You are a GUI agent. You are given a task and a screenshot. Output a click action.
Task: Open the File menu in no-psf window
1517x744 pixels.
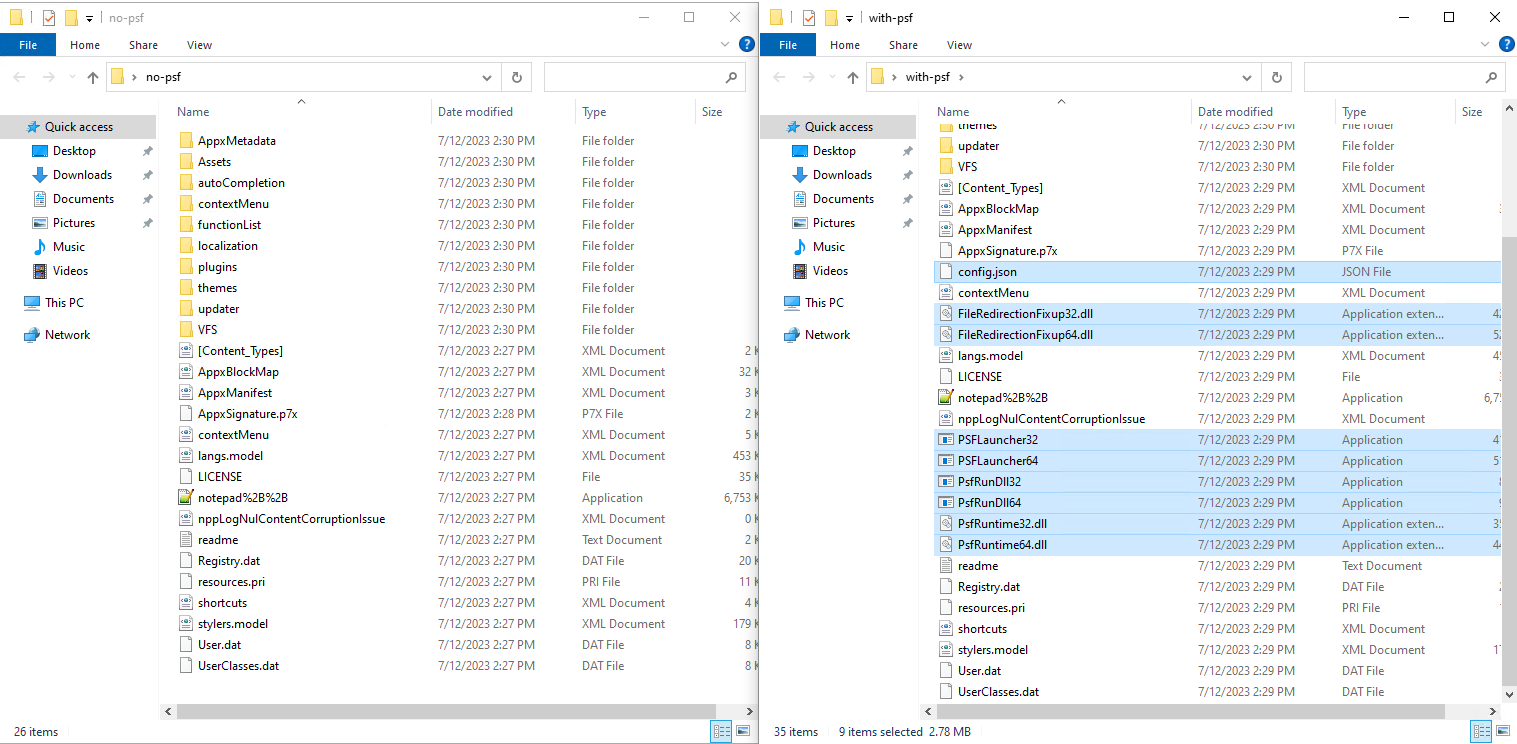(x=28, y=45)
